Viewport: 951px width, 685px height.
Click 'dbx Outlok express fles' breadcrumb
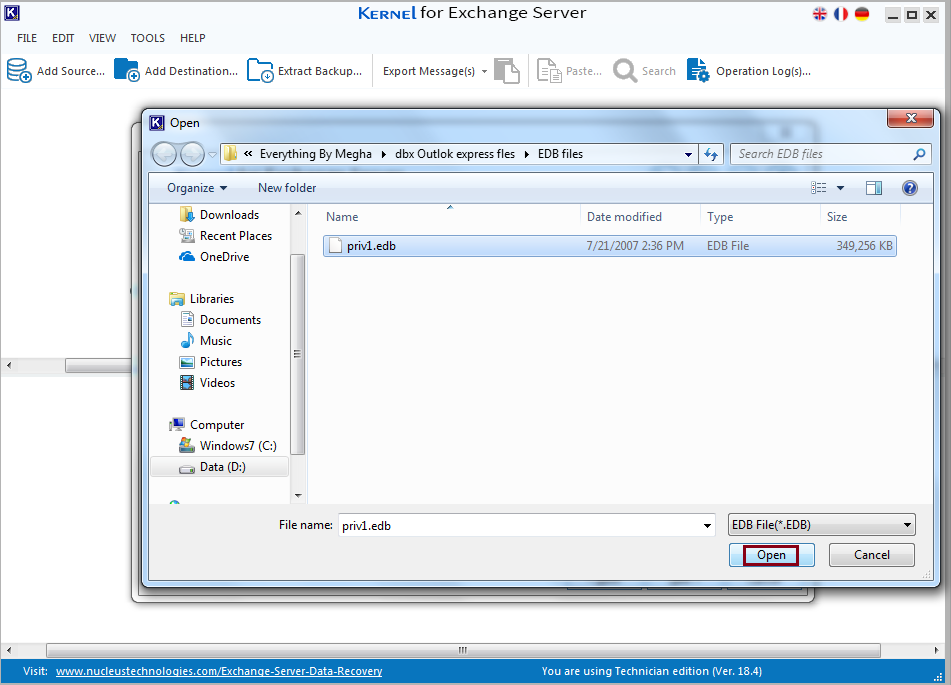[455, 154]
